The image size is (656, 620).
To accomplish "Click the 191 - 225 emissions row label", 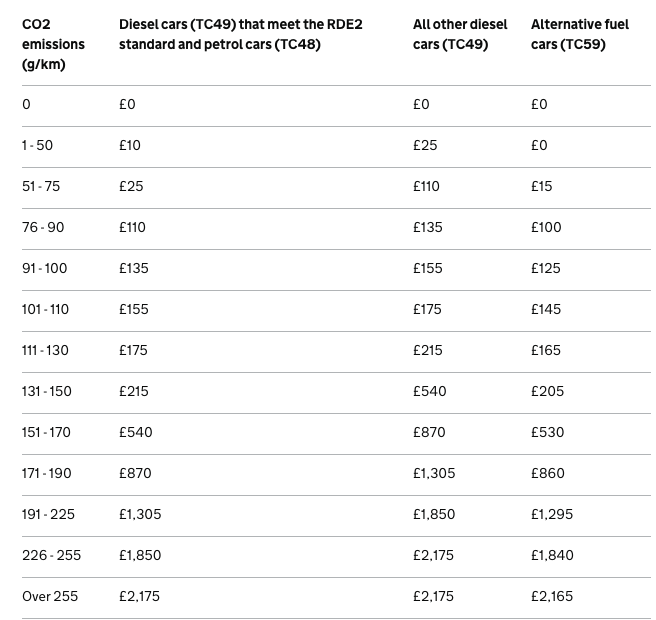I will (49, 515).
